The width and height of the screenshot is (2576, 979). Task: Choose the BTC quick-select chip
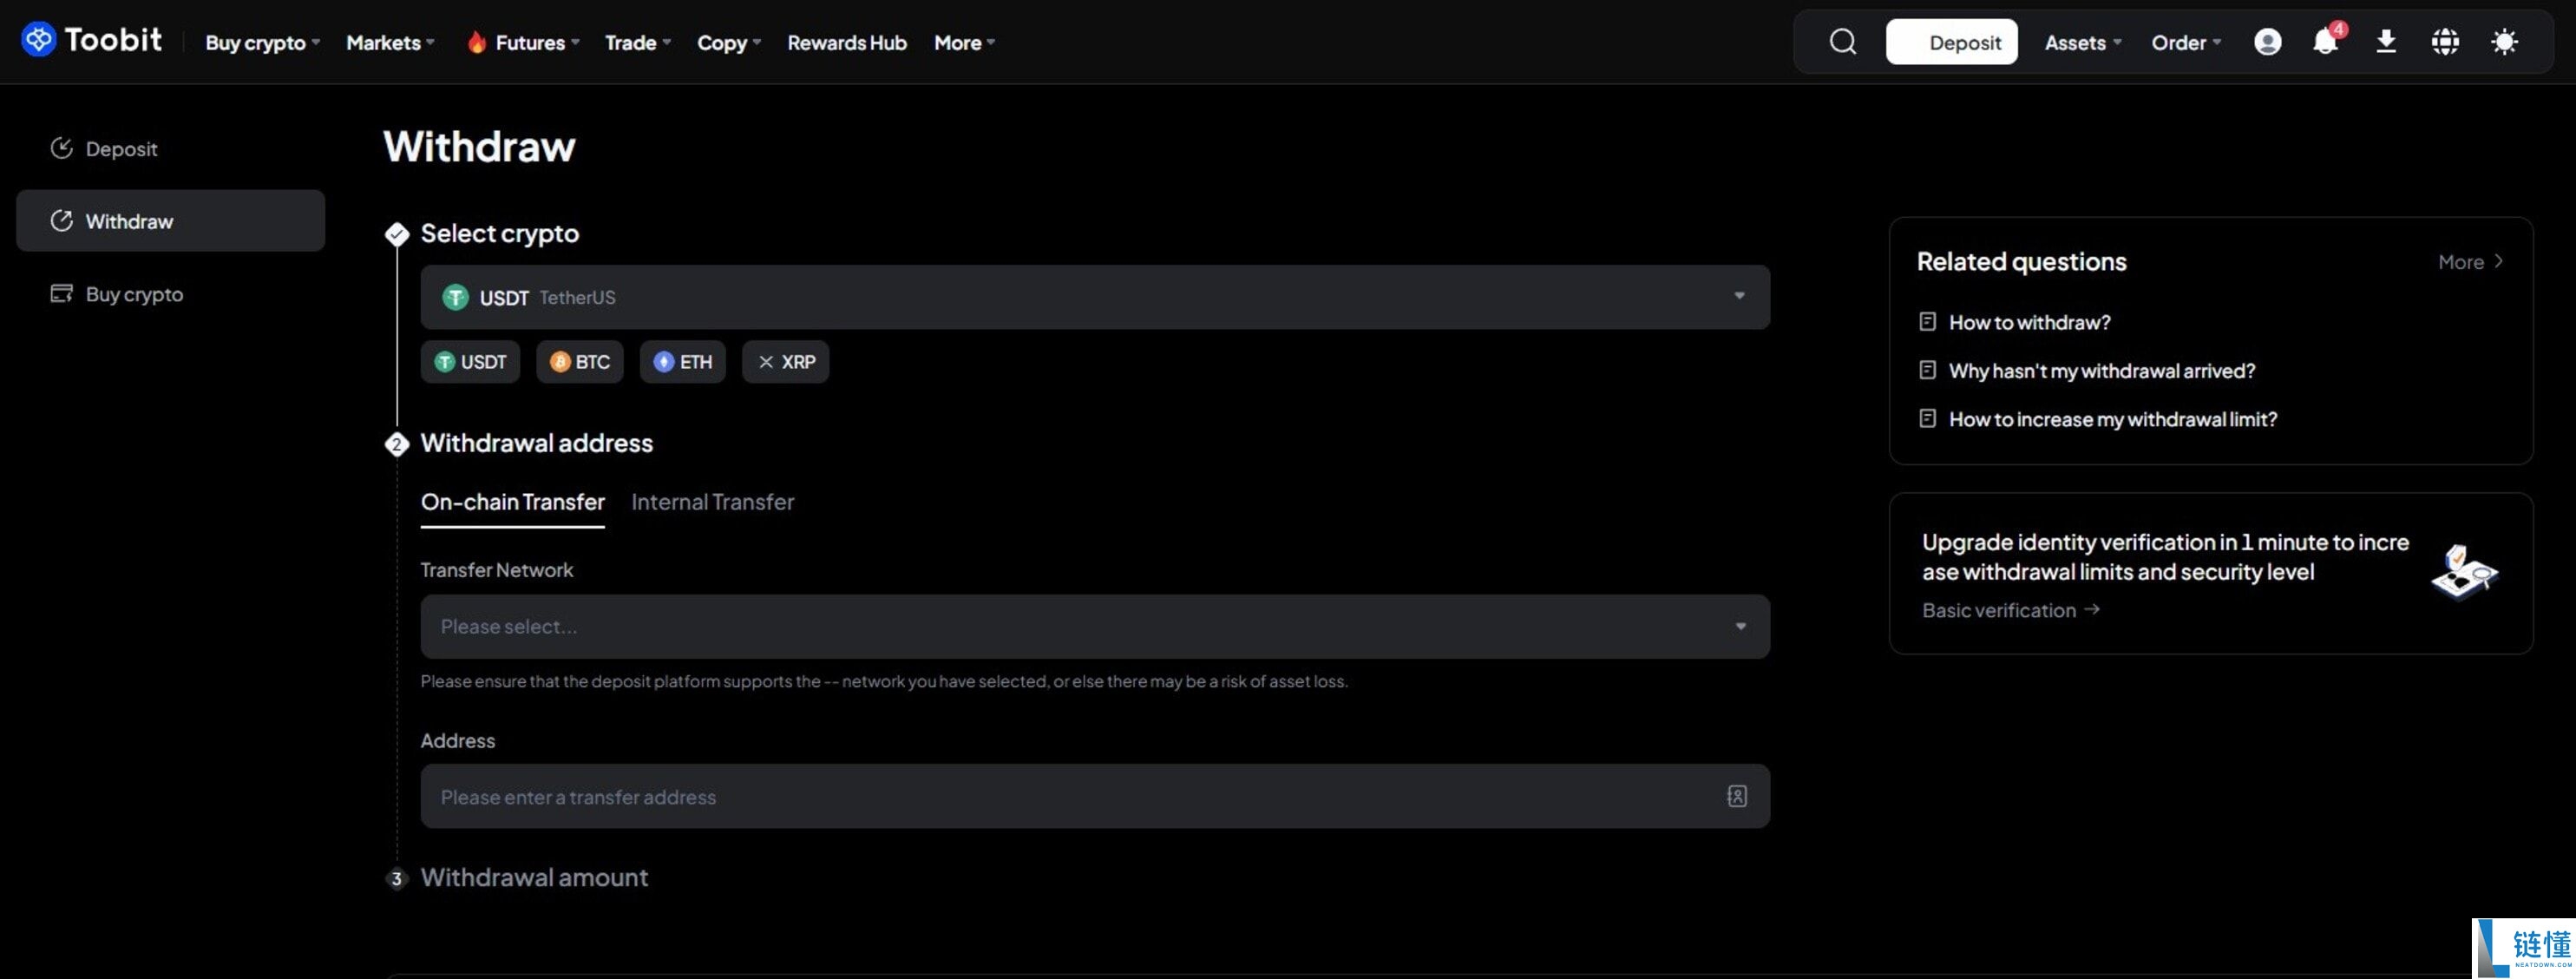pos(579,361)
